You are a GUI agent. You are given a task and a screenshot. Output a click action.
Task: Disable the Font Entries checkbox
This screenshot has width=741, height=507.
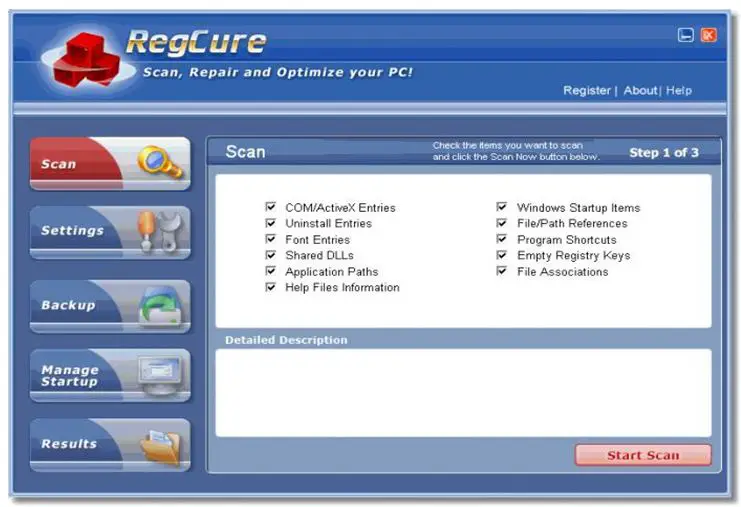(x=271, y=239)
